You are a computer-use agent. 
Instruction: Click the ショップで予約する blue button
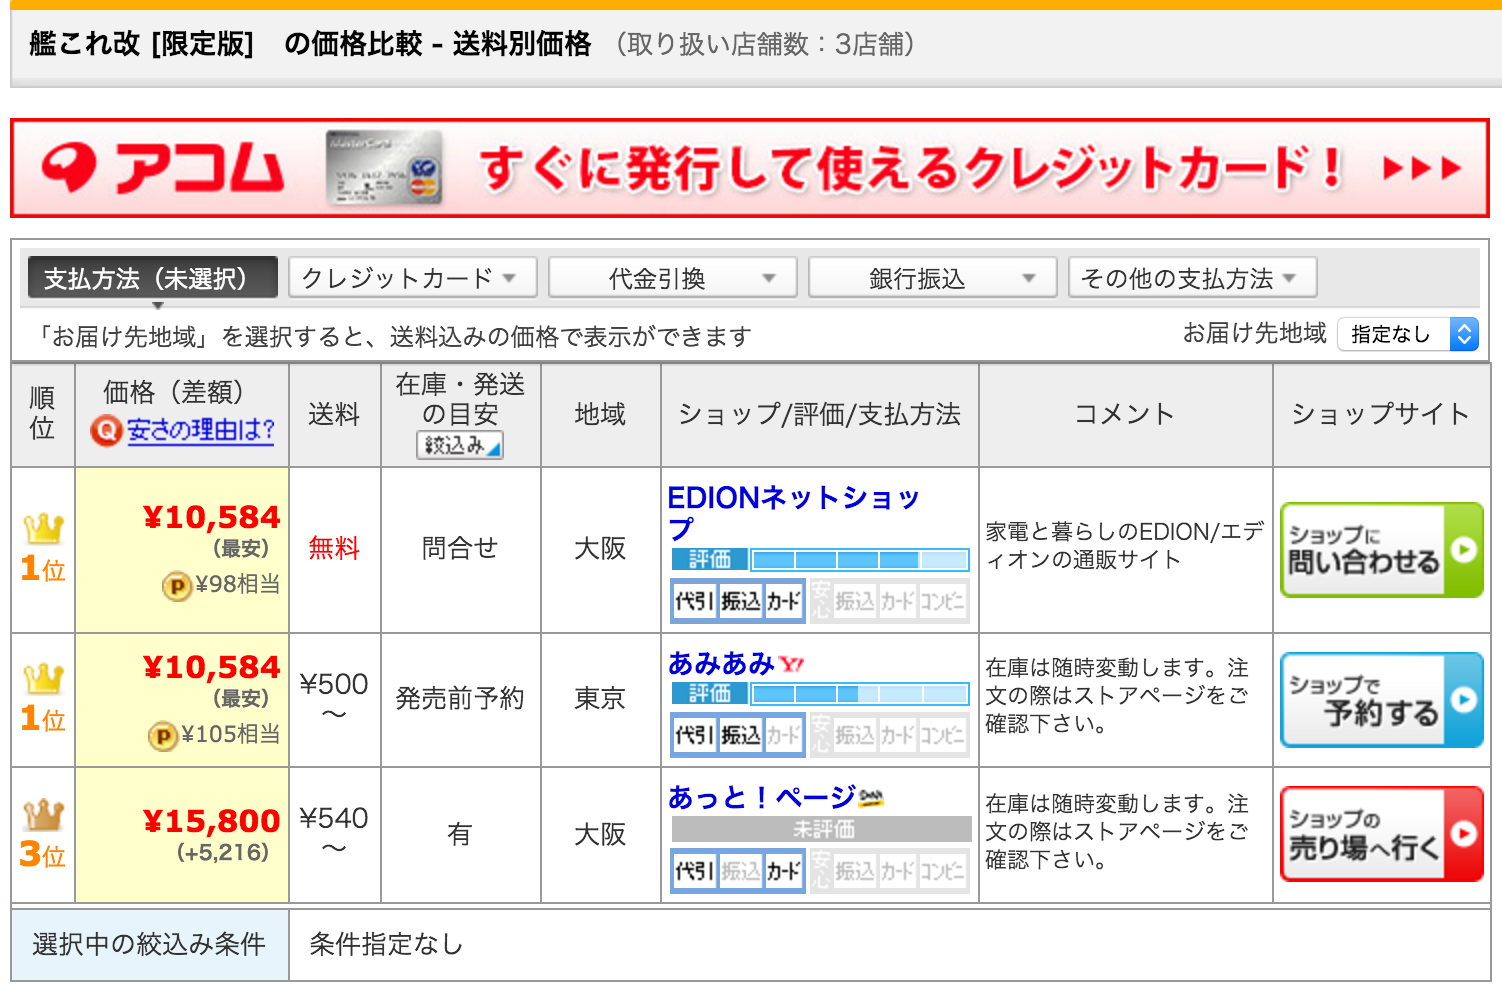(x=1381, y=700)
